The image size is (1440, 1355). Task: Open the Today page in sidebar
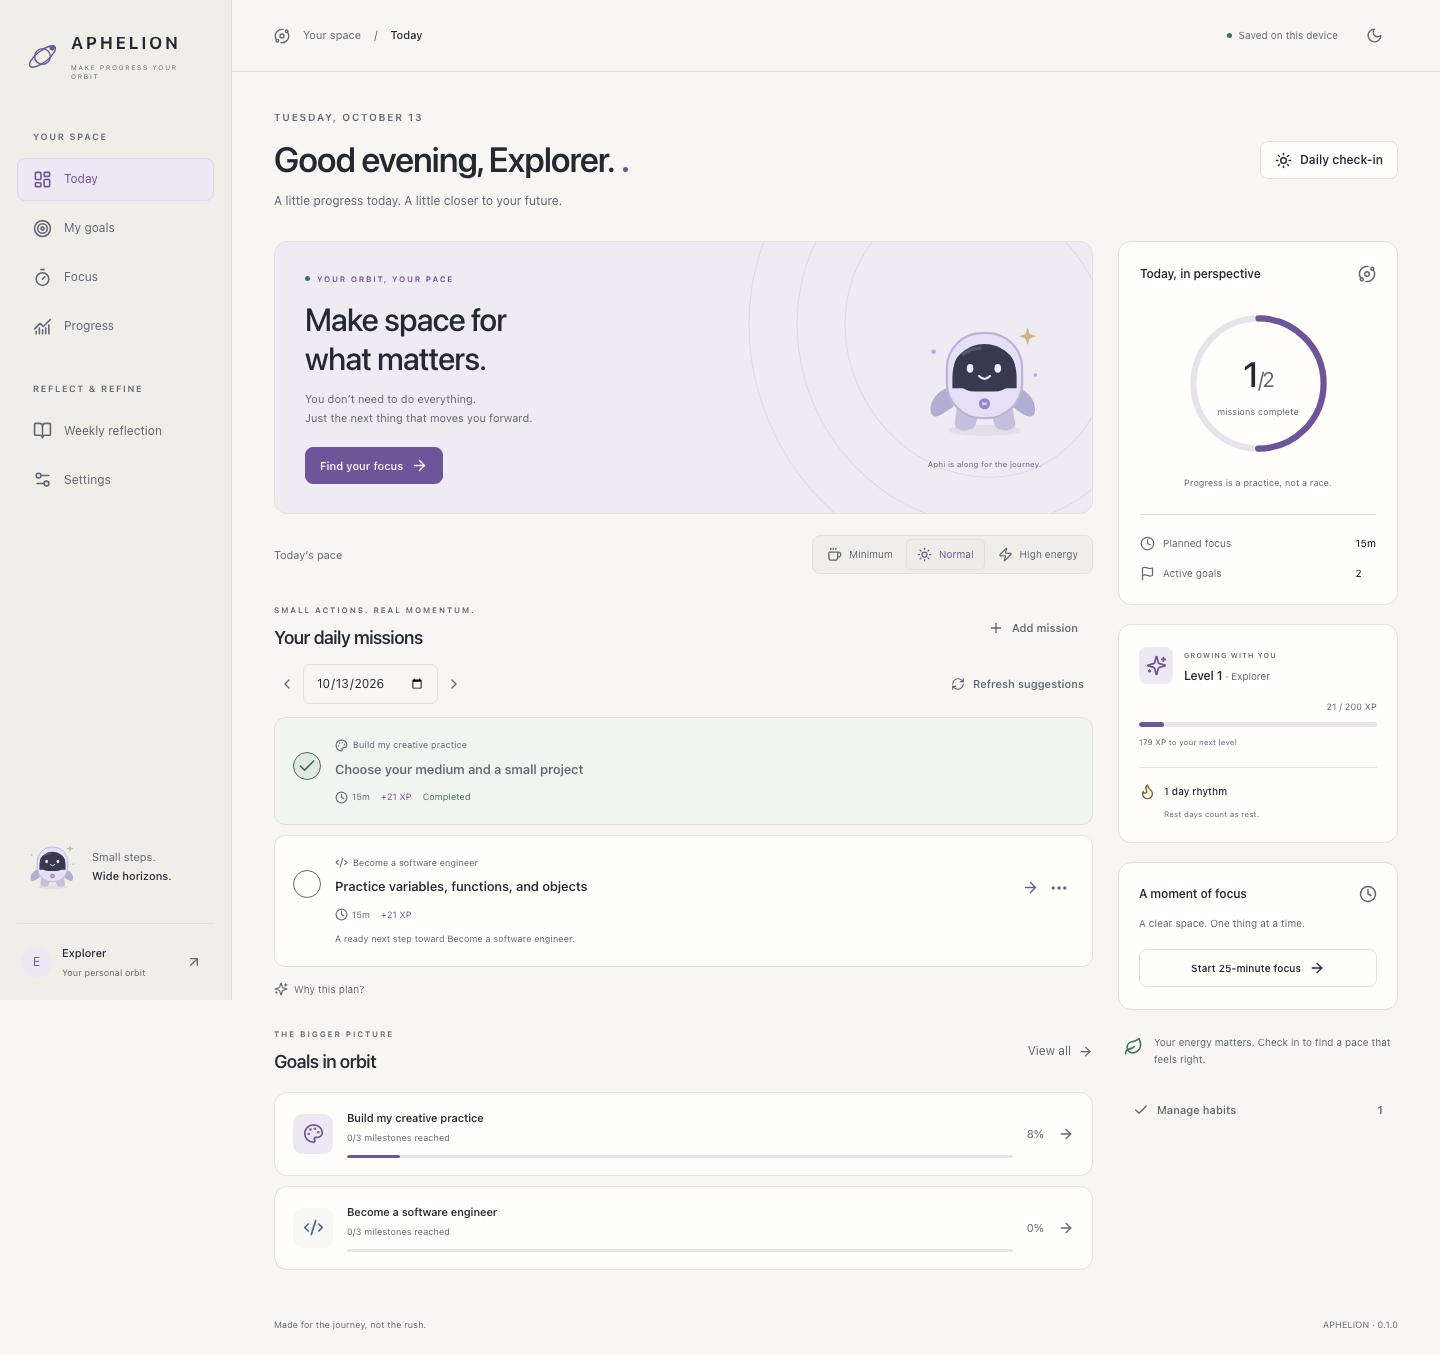(x=115, y=179)
